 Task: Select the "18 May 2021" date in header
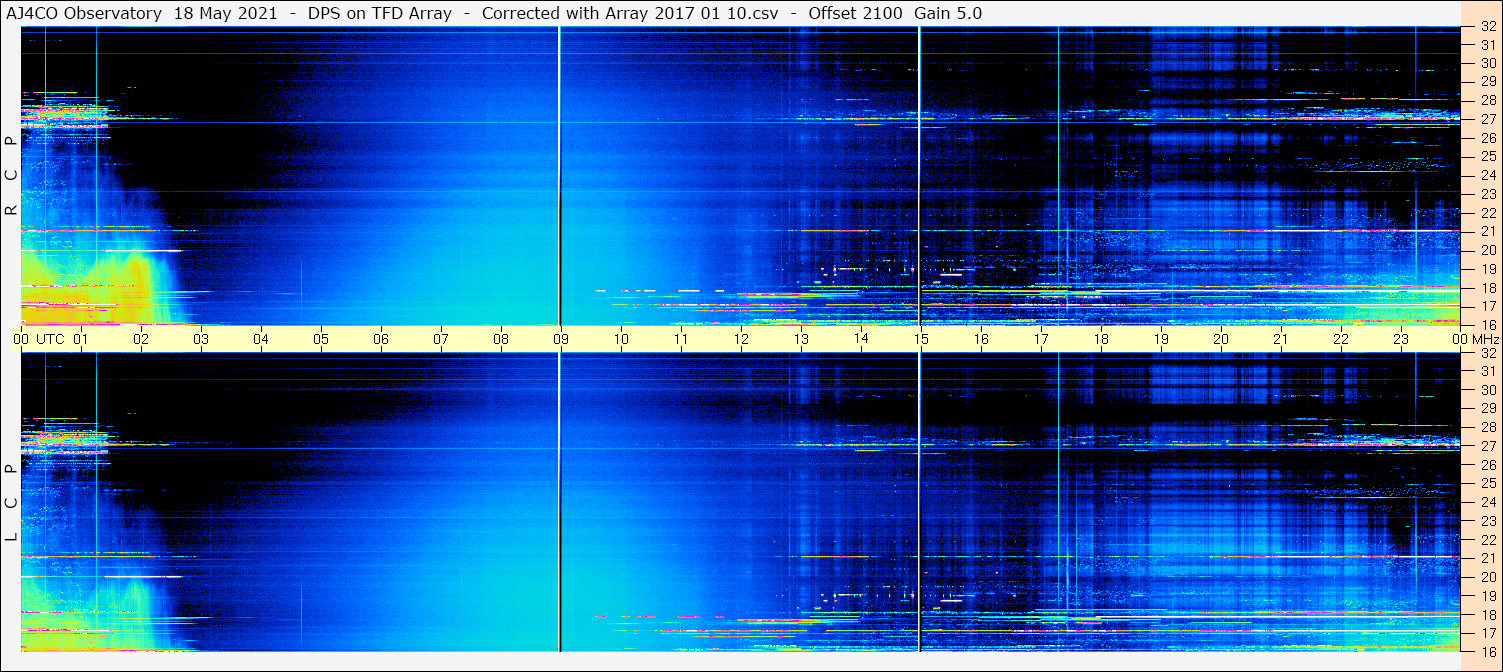(225, 13)
